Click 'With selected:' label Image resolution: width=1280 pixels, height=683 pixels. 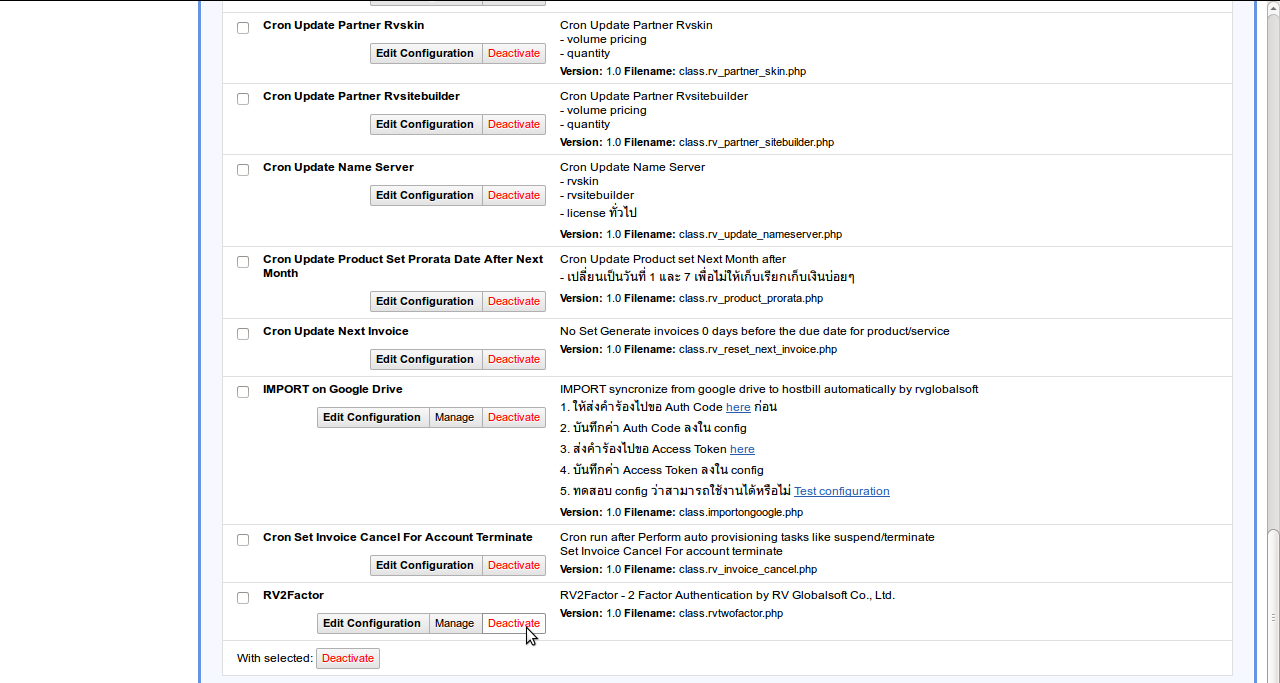click(x=275, y=659)
